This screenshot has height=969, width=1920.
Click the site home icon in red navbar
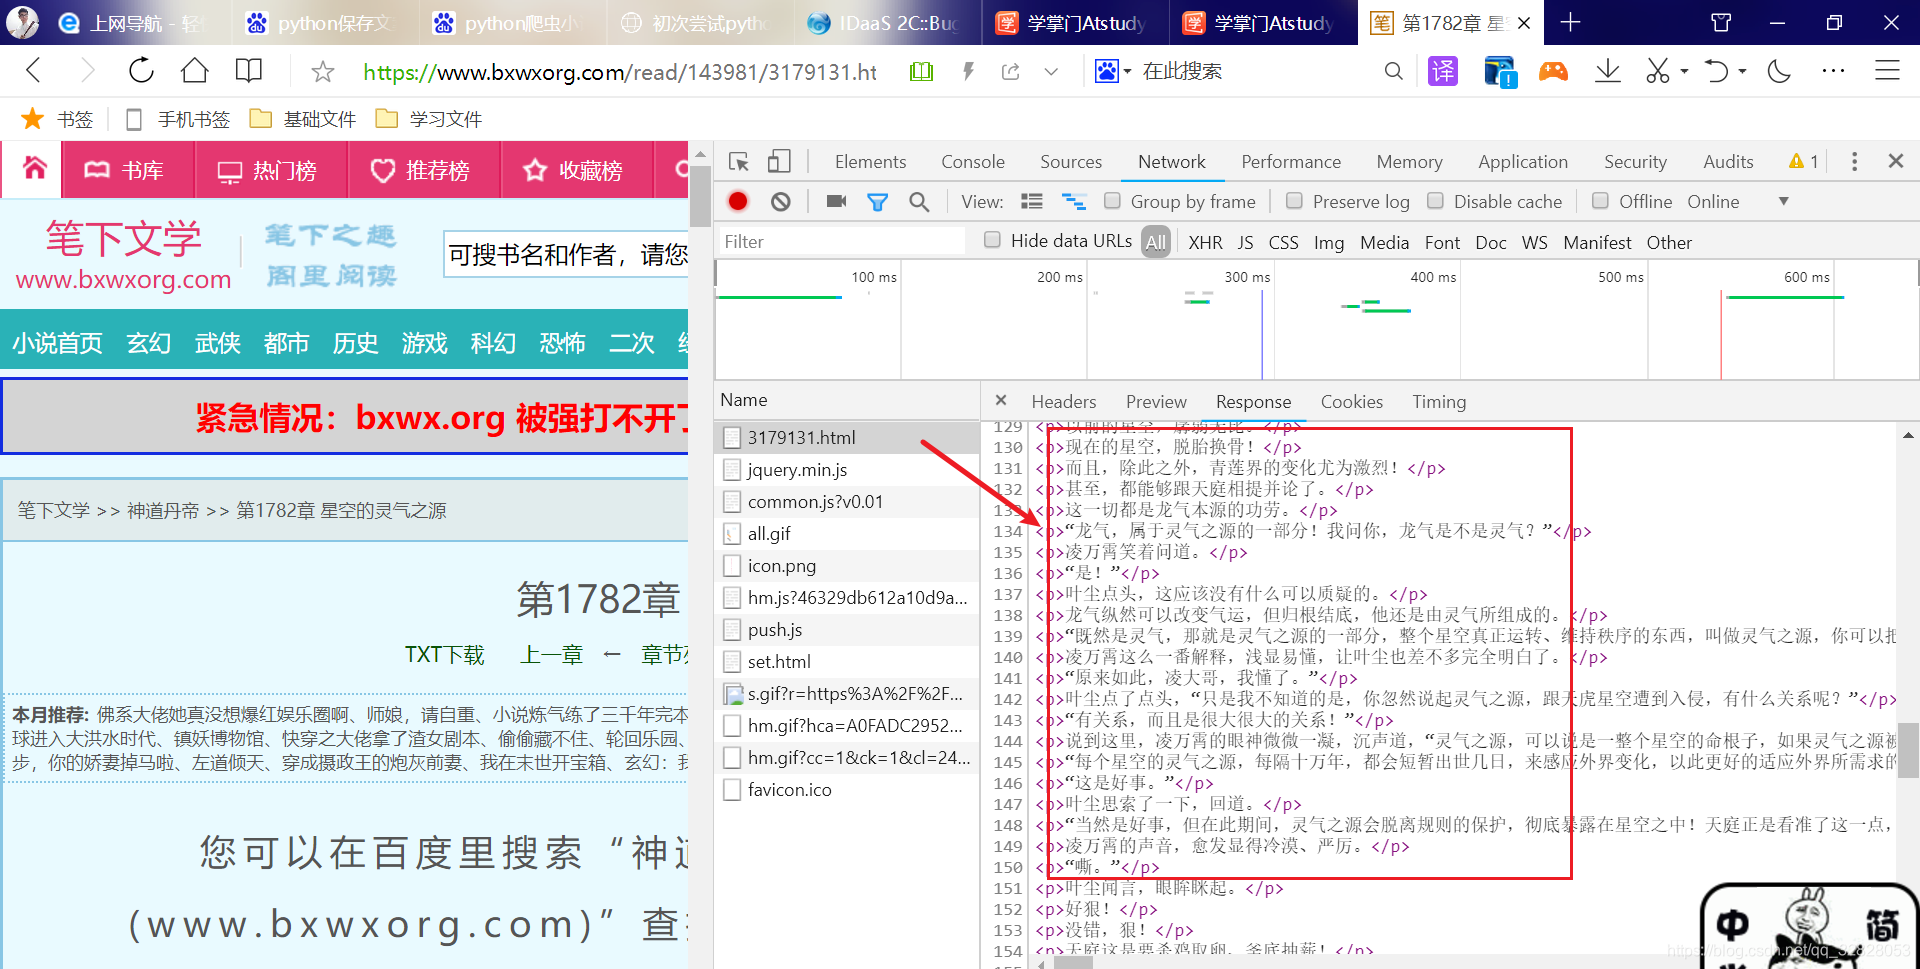[x=34, y=169]
